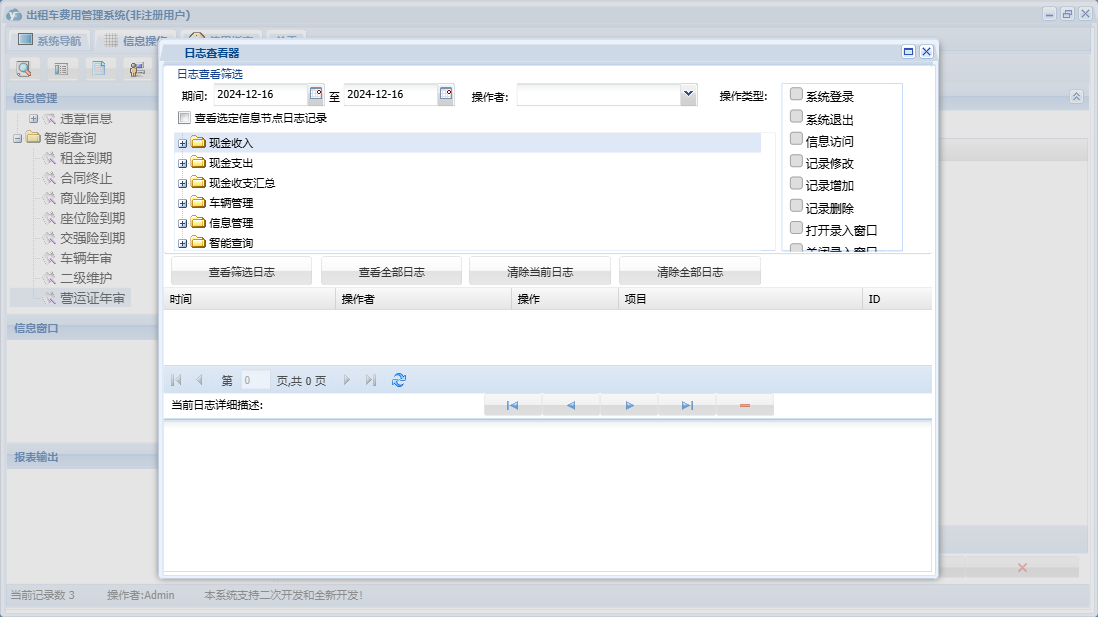Go to previous log detail record
Viewport: 1098px width, 617px height.
[571, 405]
